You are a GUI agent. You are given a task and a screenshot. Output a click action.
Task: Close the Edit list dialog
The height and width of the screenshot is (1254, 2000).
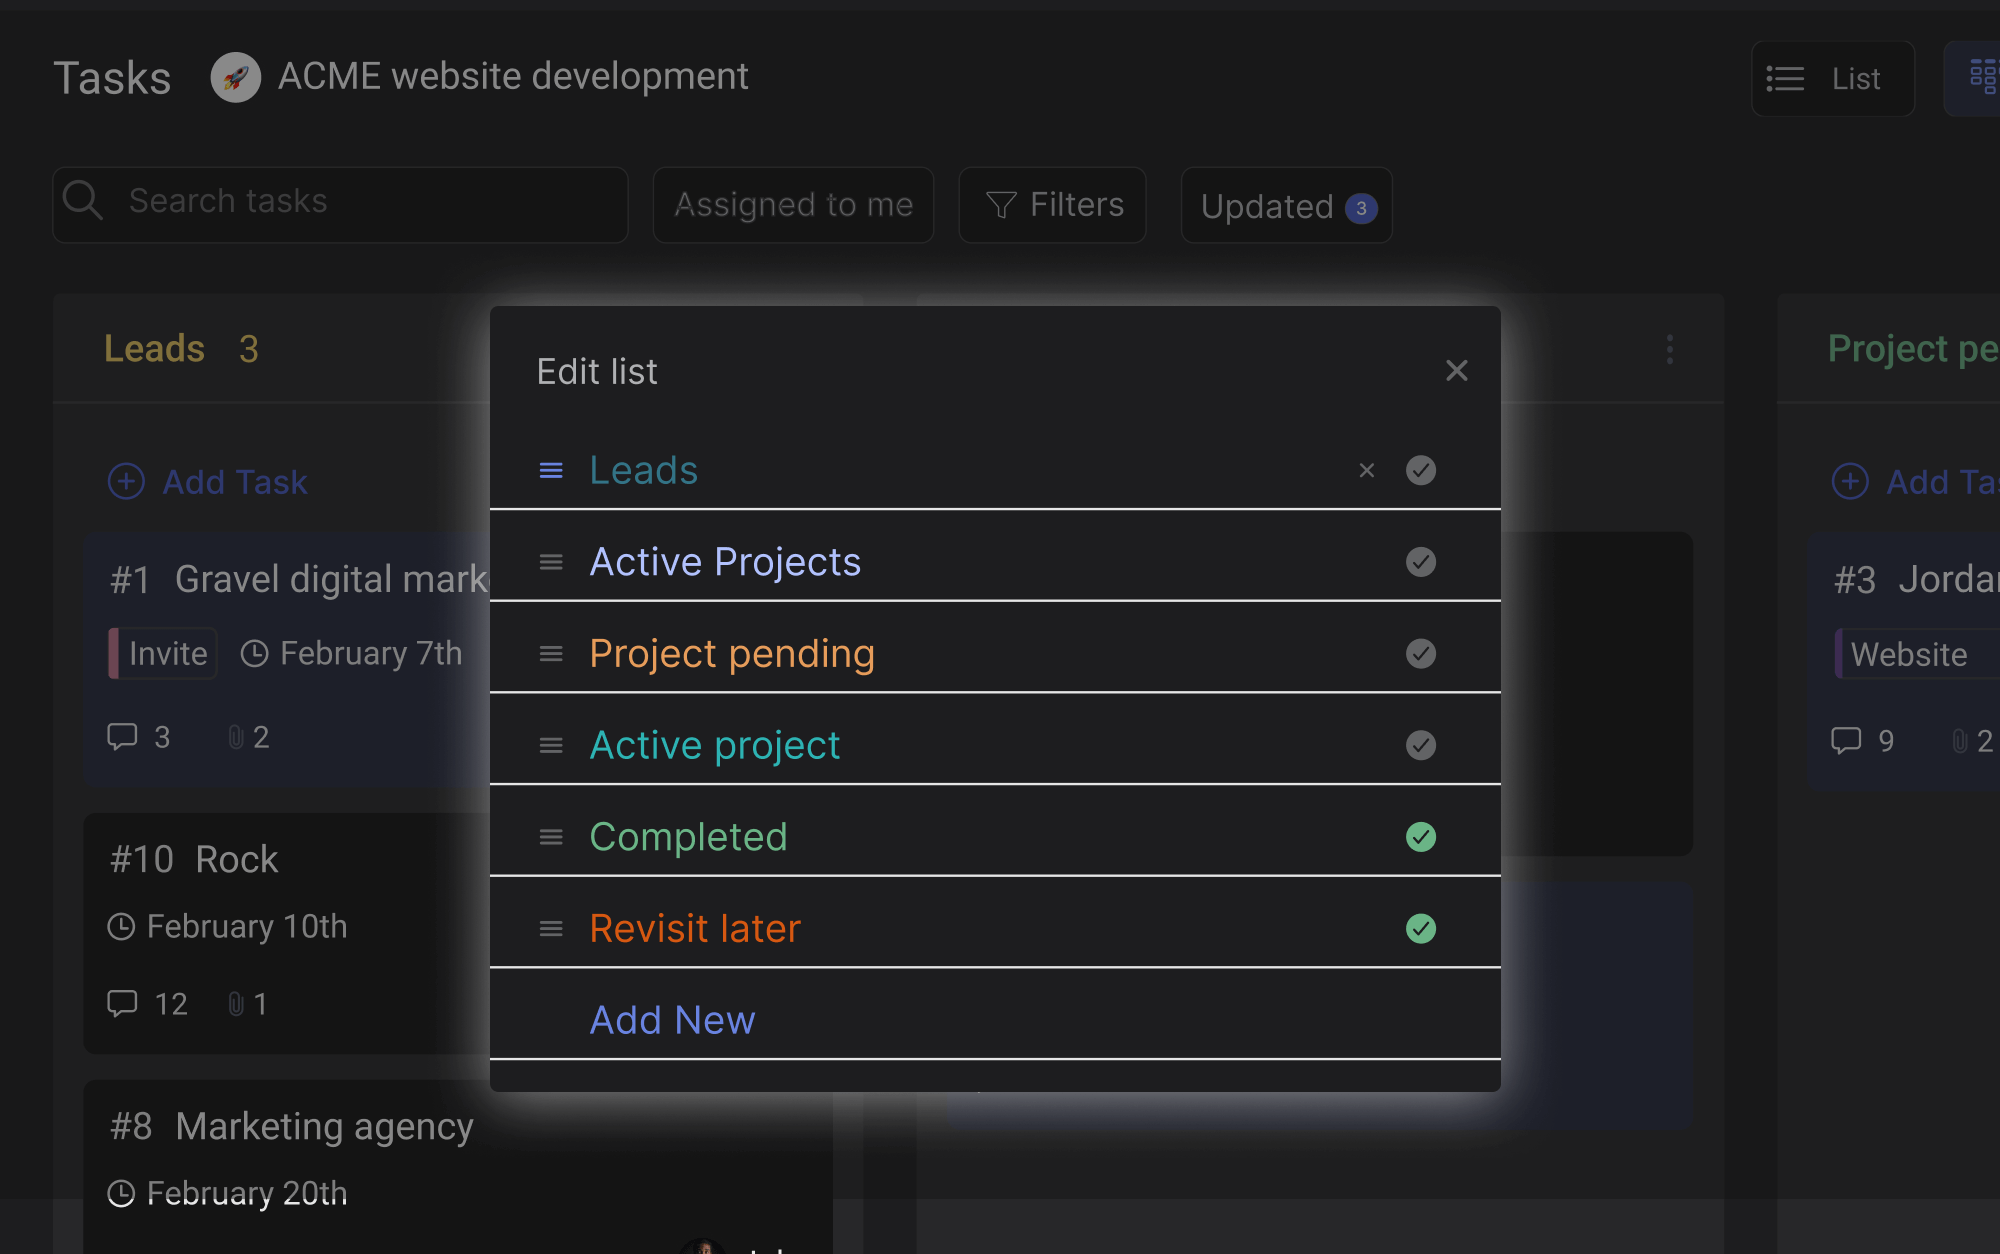pos(1456,371)
